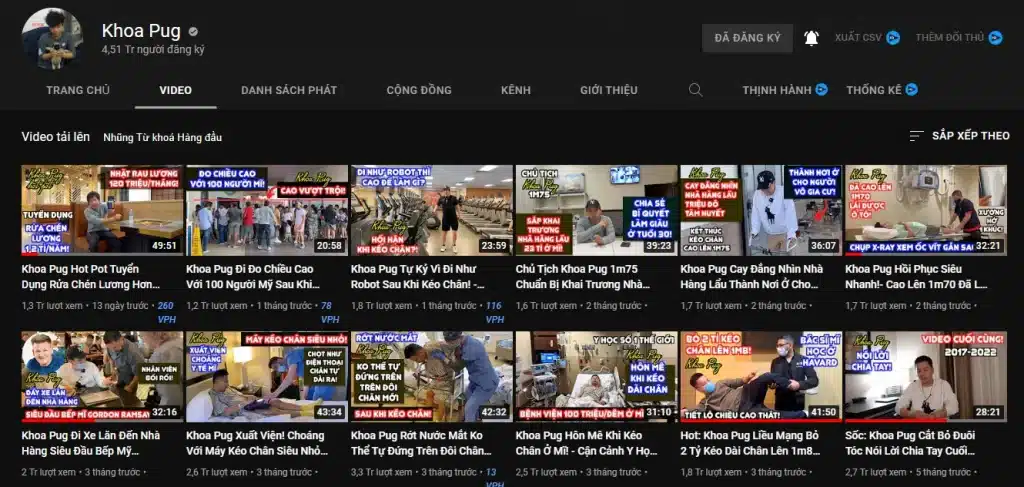Open the THỐNG KÊ tab
Viewport: 1024px width, 487px height.
(874, 90)
